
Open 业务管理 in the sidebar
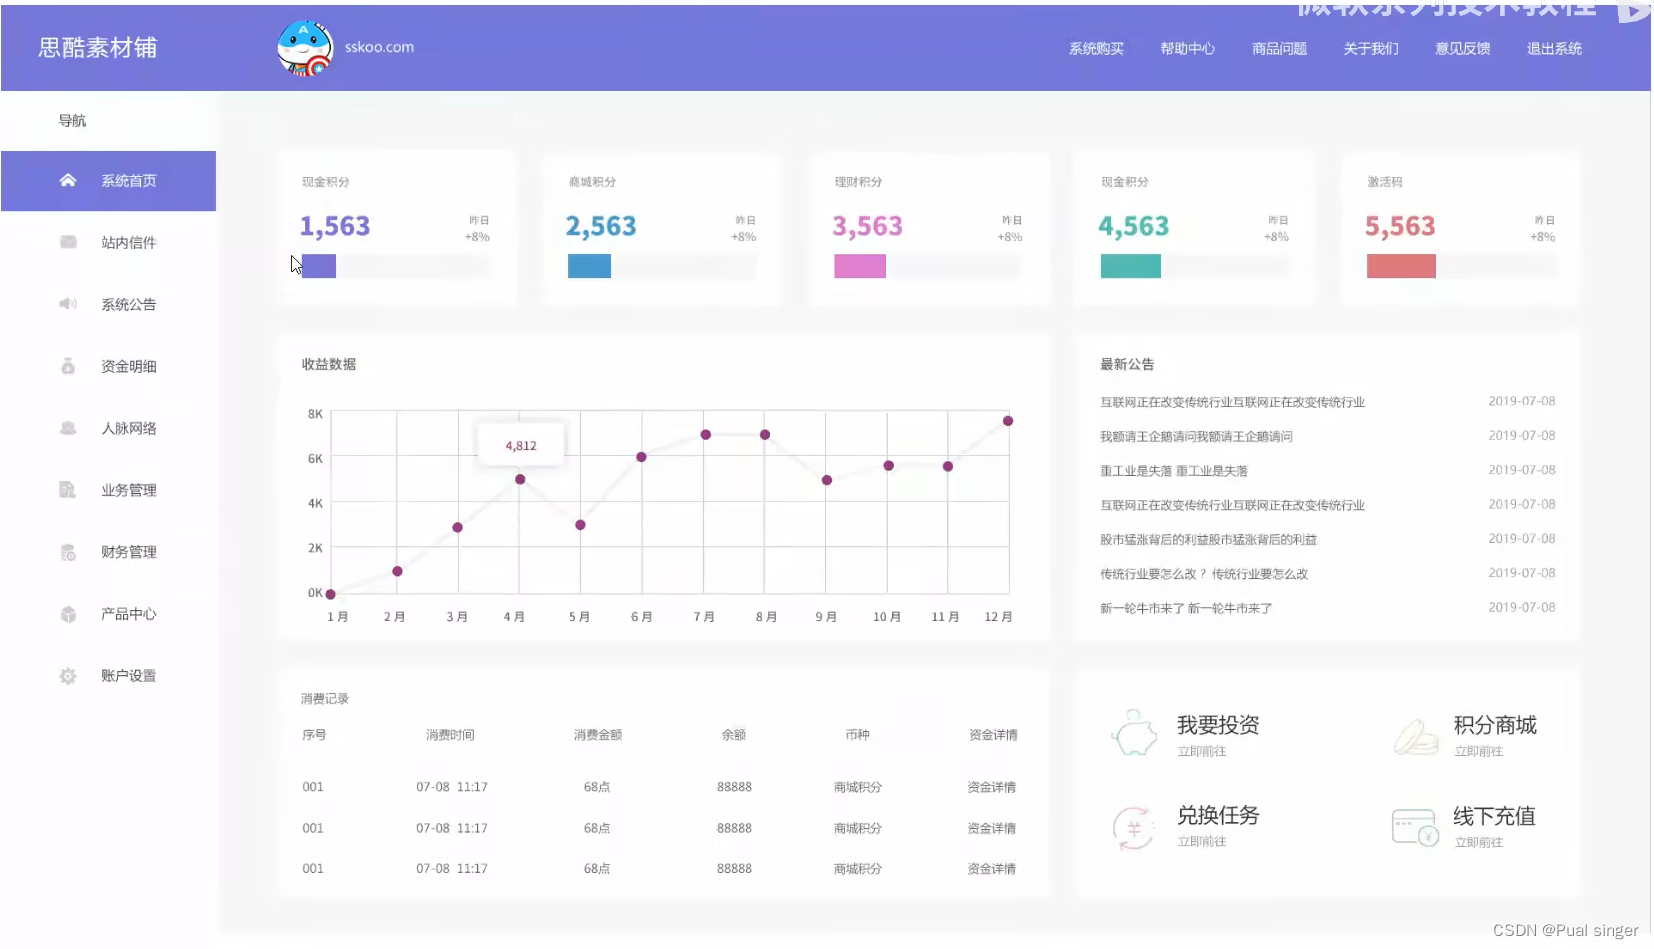pyautogui.click(x=108, y=491)
